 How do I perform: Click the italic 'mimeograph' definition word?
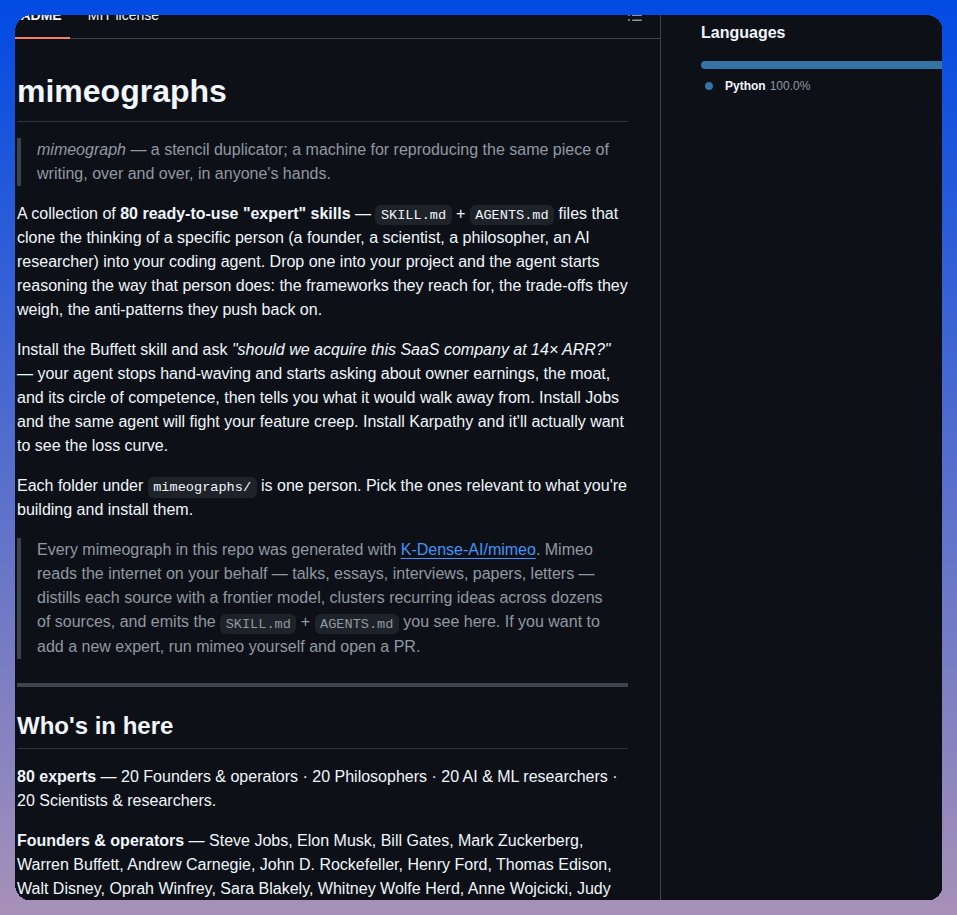tap(81, 150)
